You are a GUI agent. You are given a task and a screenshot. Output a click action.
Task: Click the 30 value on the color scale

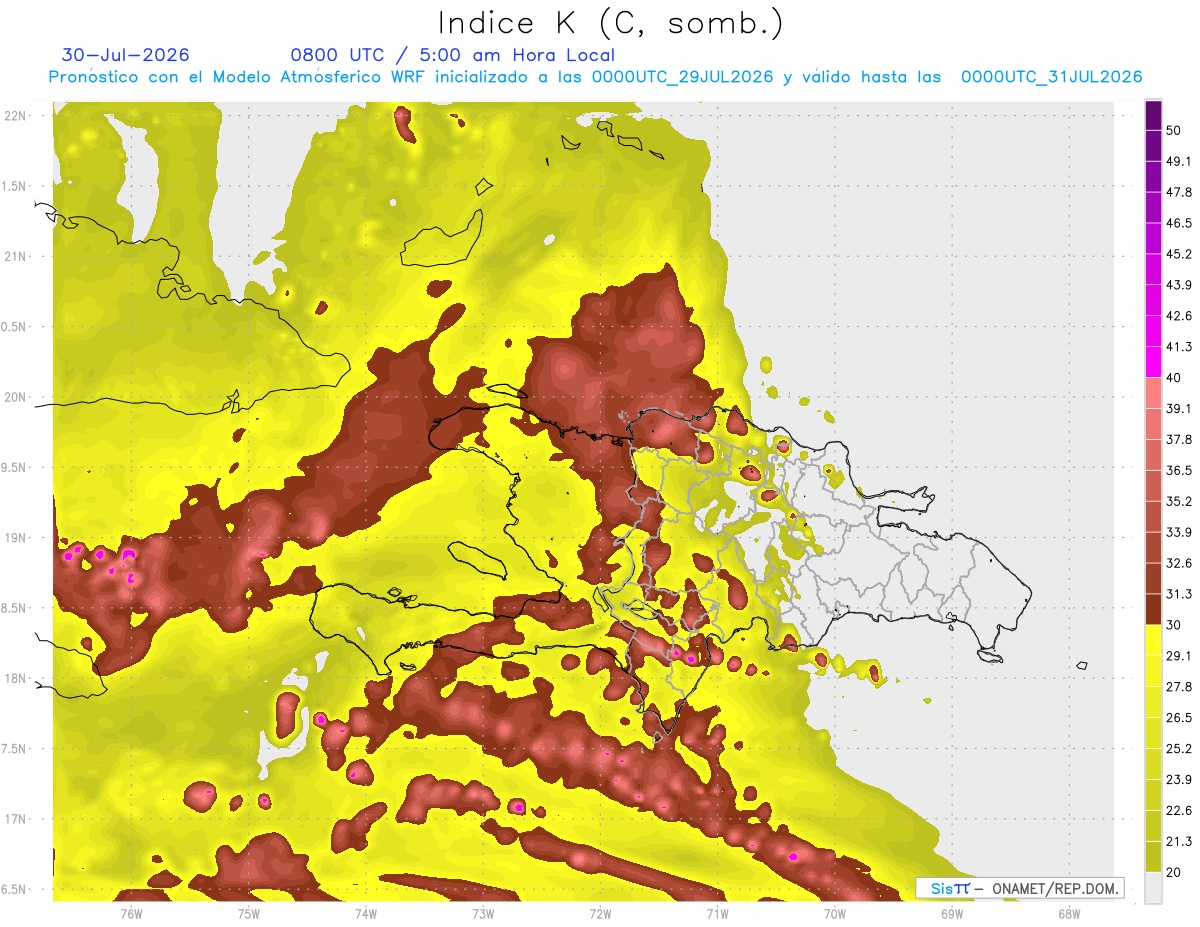click(1174, 624)
